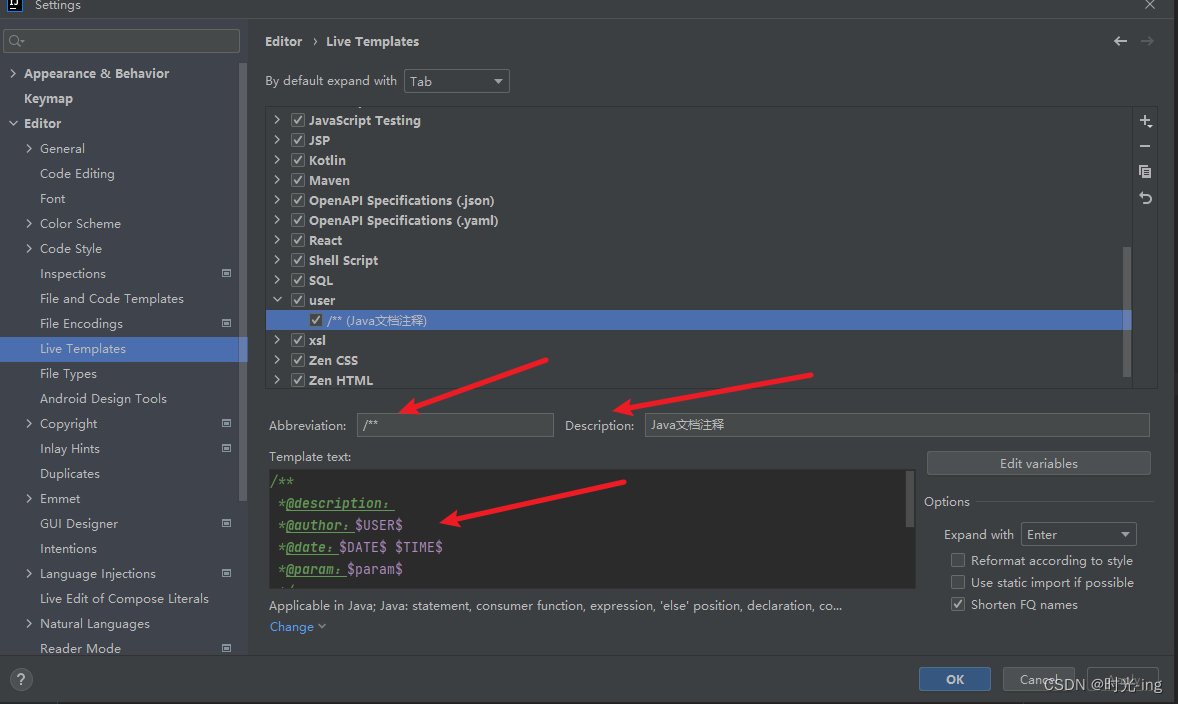Open File and Code Templates settings
The image size is (1178, 704).
coord(112,298)
